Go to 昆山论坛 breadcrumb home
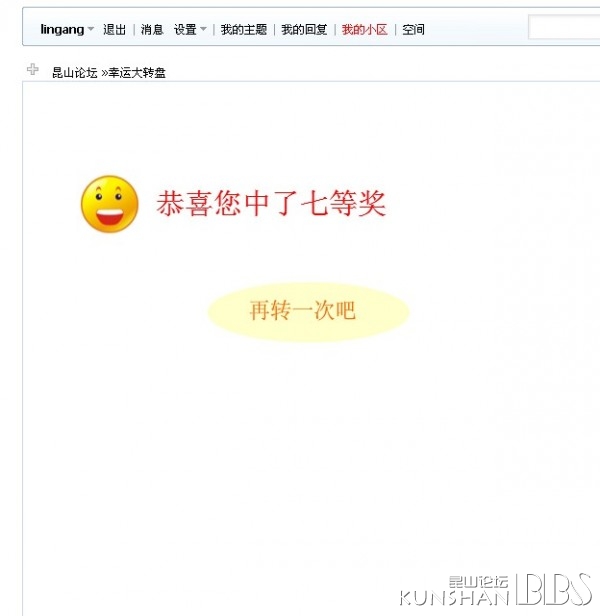The width and height of the screenshot is (600, 616). [x=75, y=73]
